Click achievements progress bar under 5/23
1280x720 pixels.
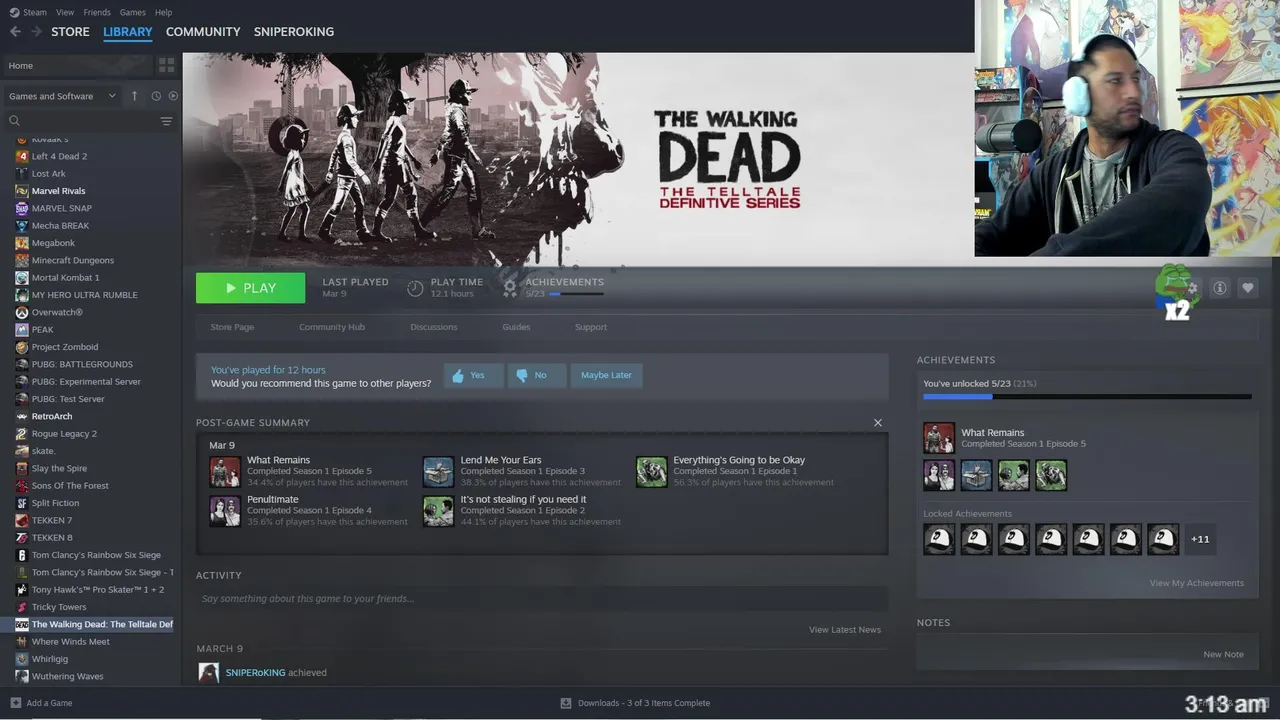click(576, 294)
